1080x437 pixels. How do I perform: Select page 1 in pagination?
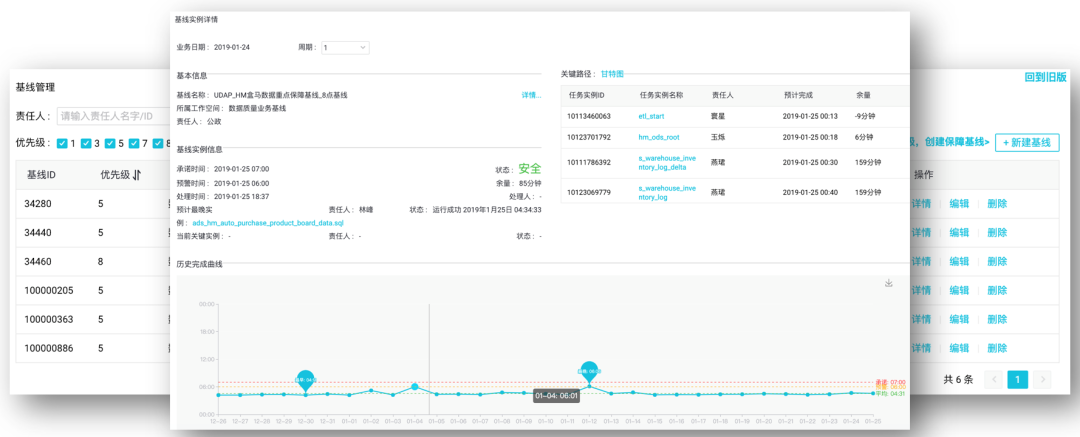pos(1017,380)
